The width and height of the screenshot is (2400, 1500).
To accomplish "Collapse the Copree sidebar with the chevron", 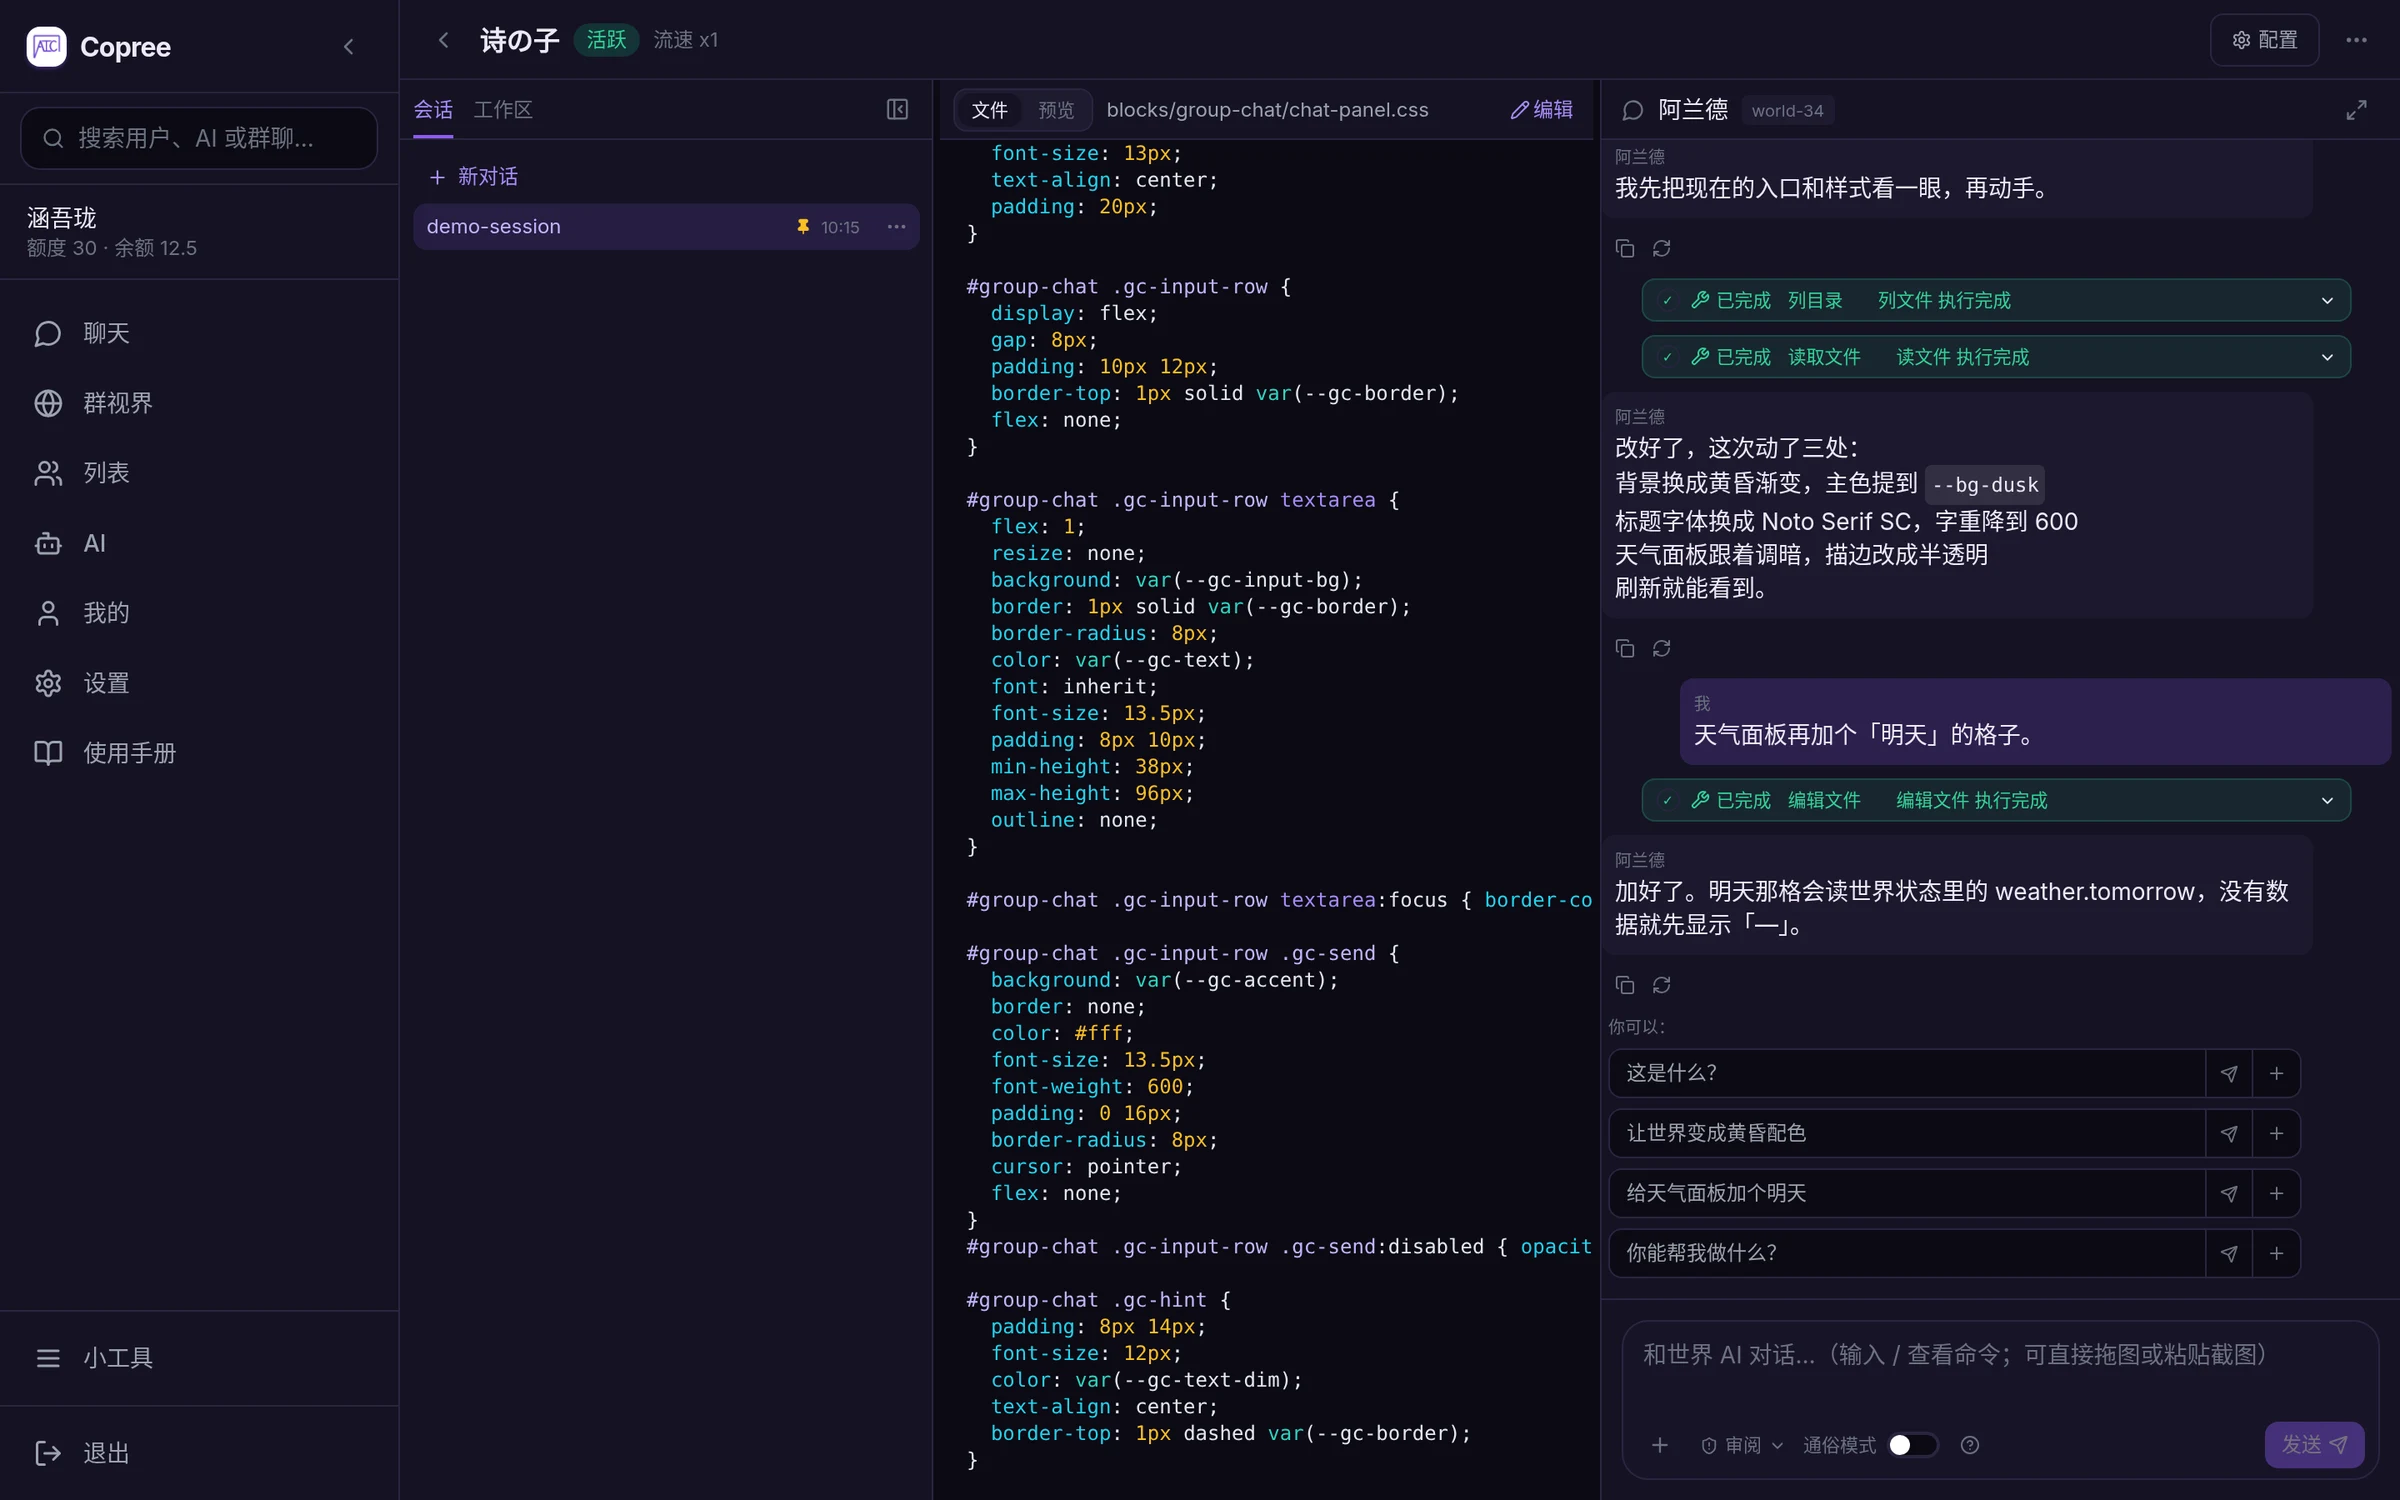I will coord(348,46).
